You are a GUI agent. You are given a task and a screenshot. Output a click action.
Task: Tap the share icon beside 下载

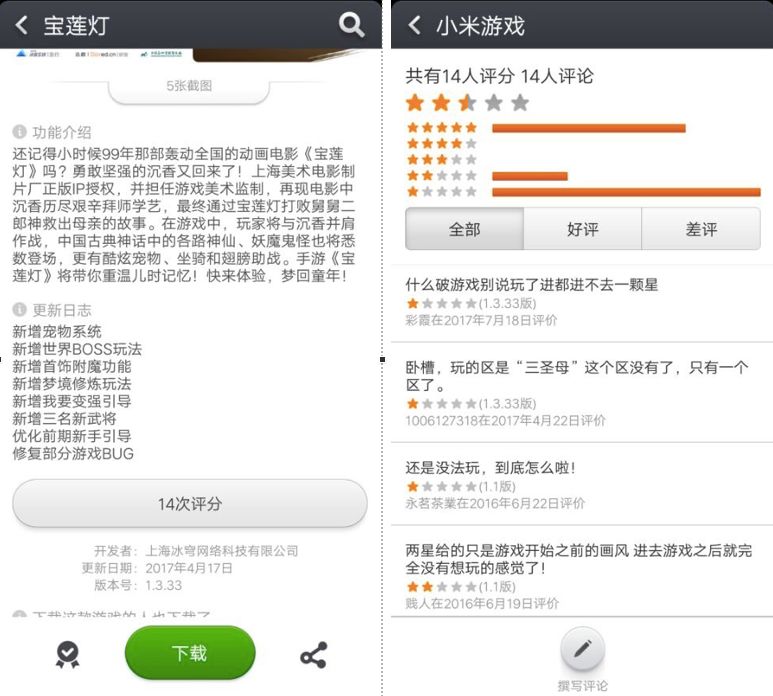[314, 655]
